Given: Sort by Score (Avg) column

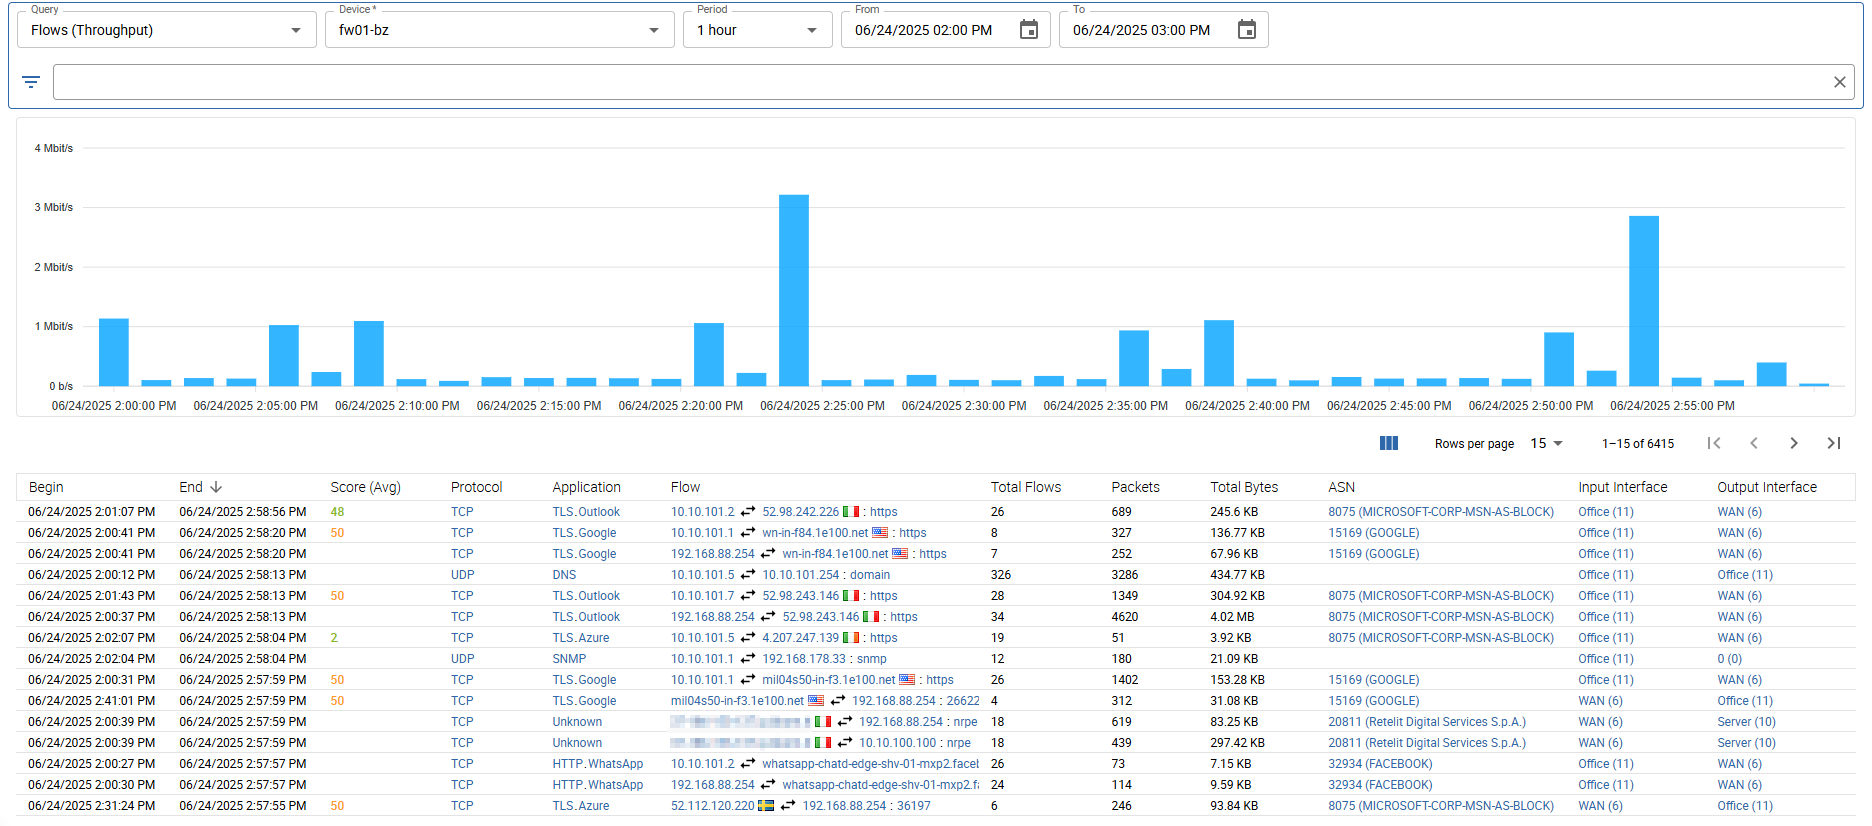Looking at the screenshot, I should pos(365,487).
